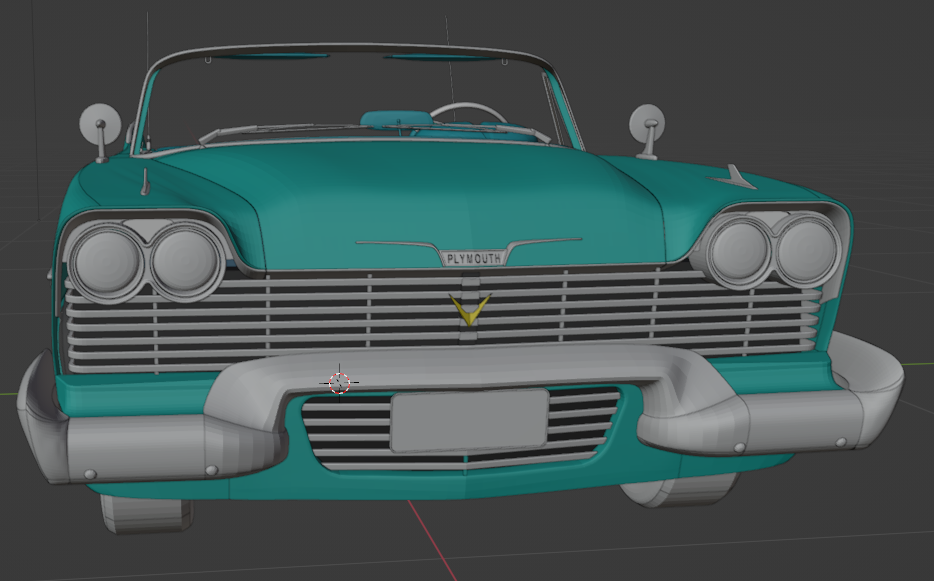Select the round side mirror on the viewer's right
934x581 pixels.
(x=647, y=123)
